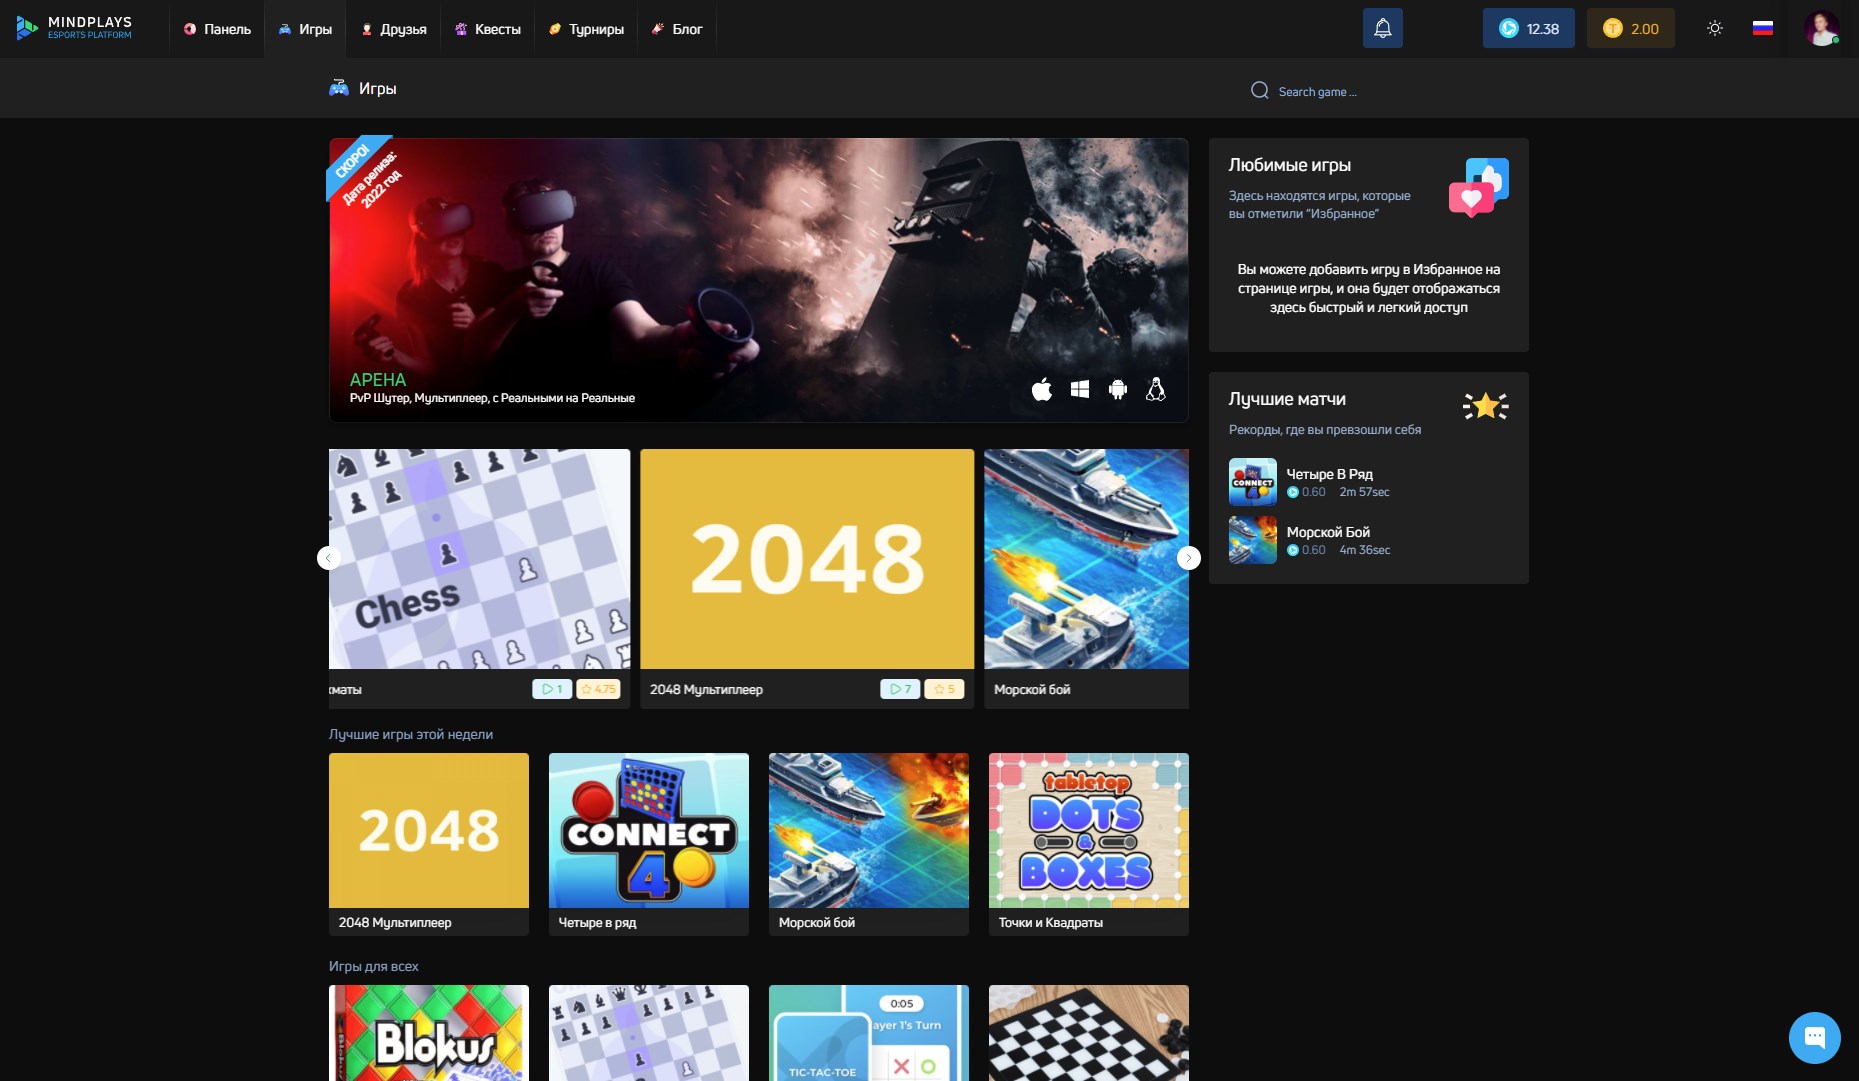Click the Android platform icon on banner
This screenshot has height=1081, width=1859.
tap(1118, 390)
